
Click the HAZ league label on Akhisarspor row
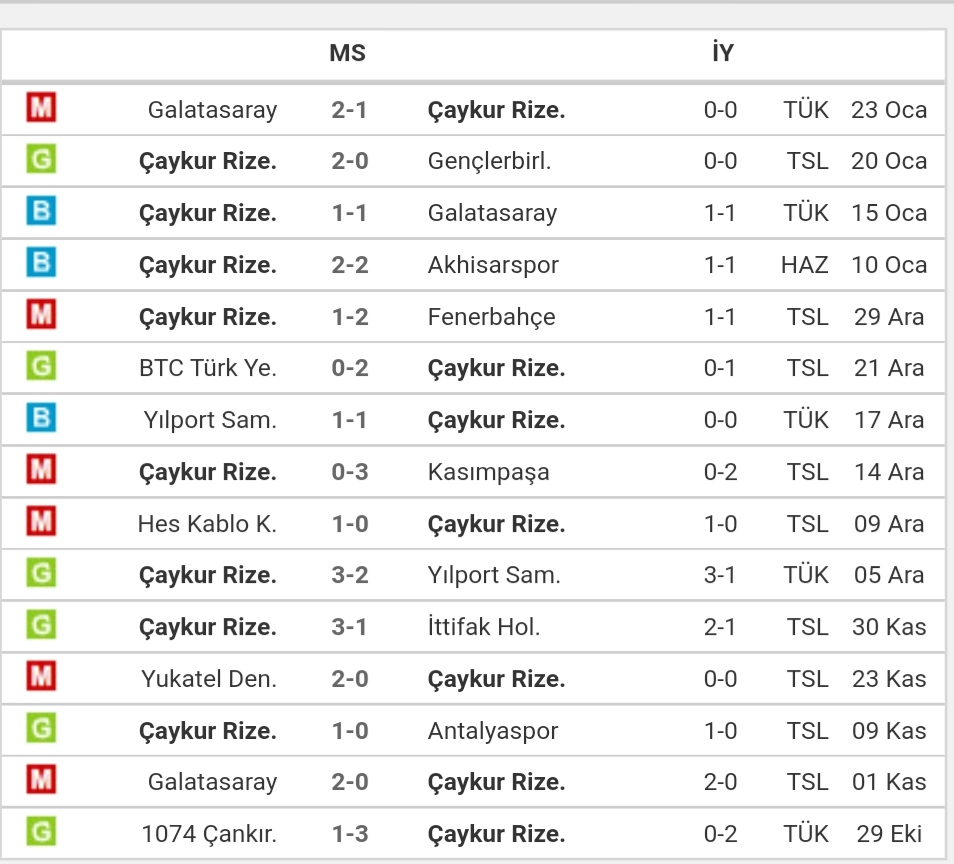click(x=804, y=265)
